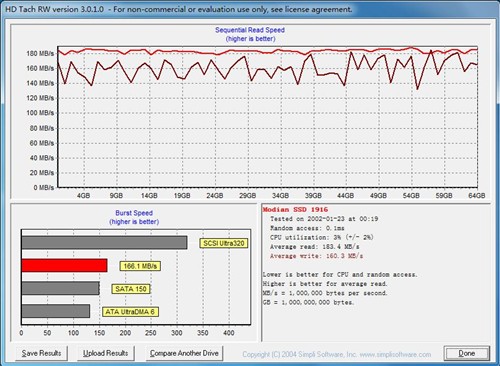This screenshot has height=366, width=500.
Task: Click the SATA 150 label
Action: point(131,289)
